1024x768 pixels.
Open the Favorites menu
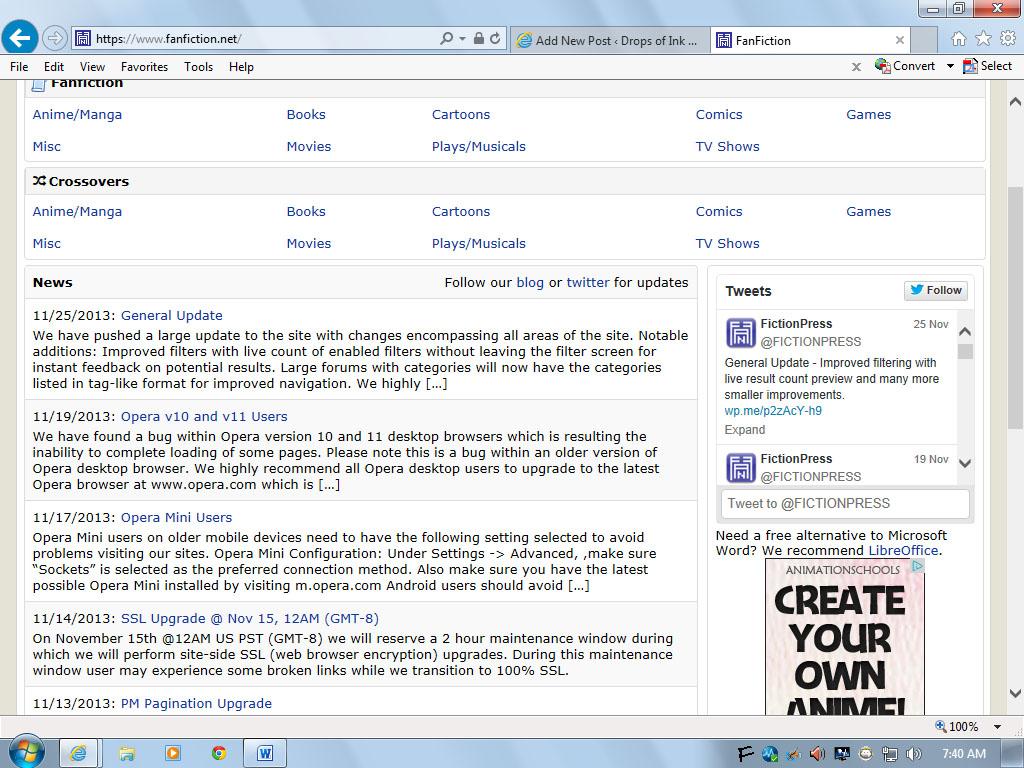(x=144, y=67)
